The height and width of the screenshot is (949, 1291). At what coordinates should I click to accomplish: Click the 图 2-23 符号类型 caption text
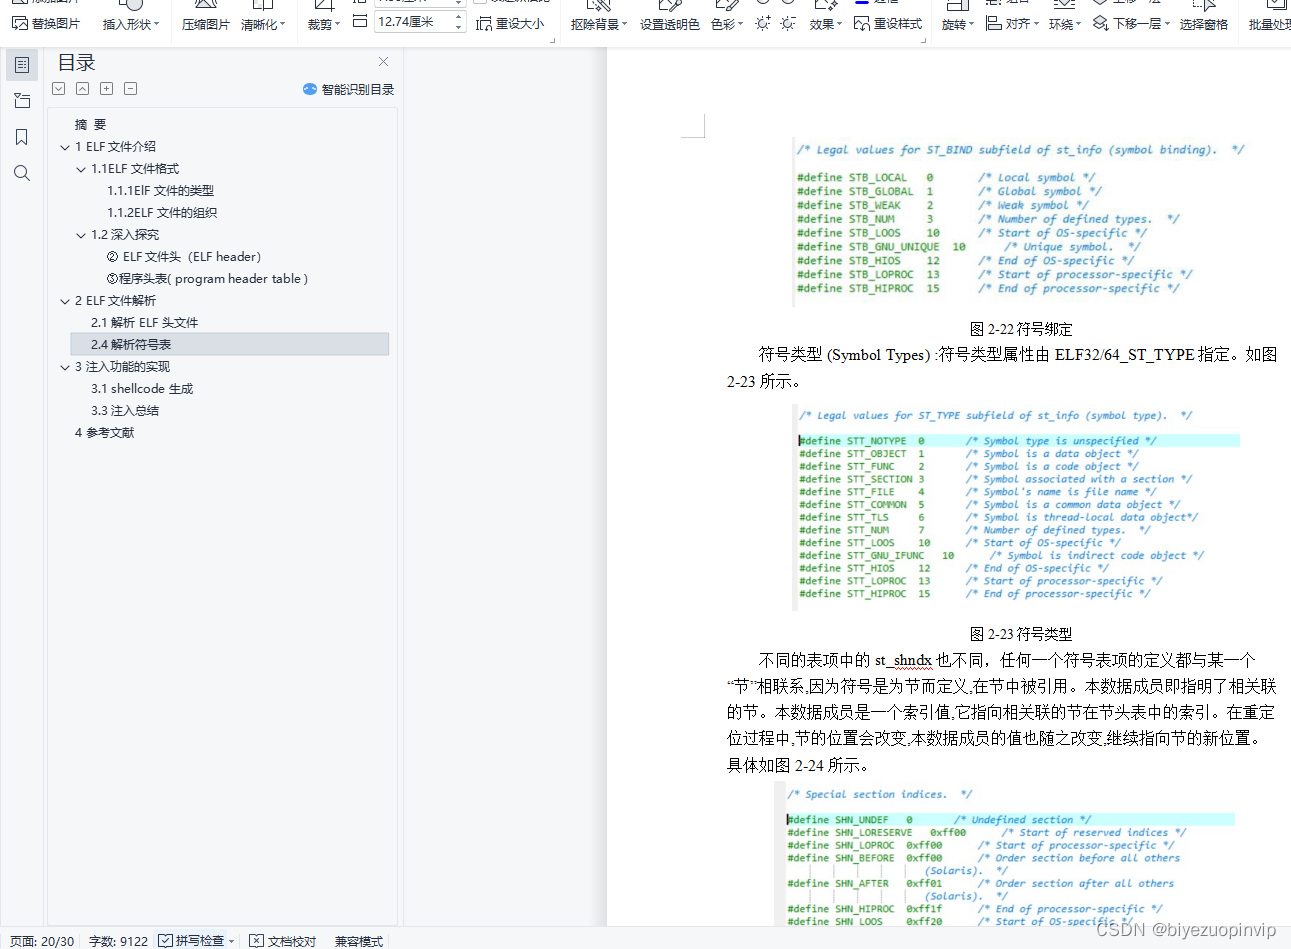(x=1021, y=634)
